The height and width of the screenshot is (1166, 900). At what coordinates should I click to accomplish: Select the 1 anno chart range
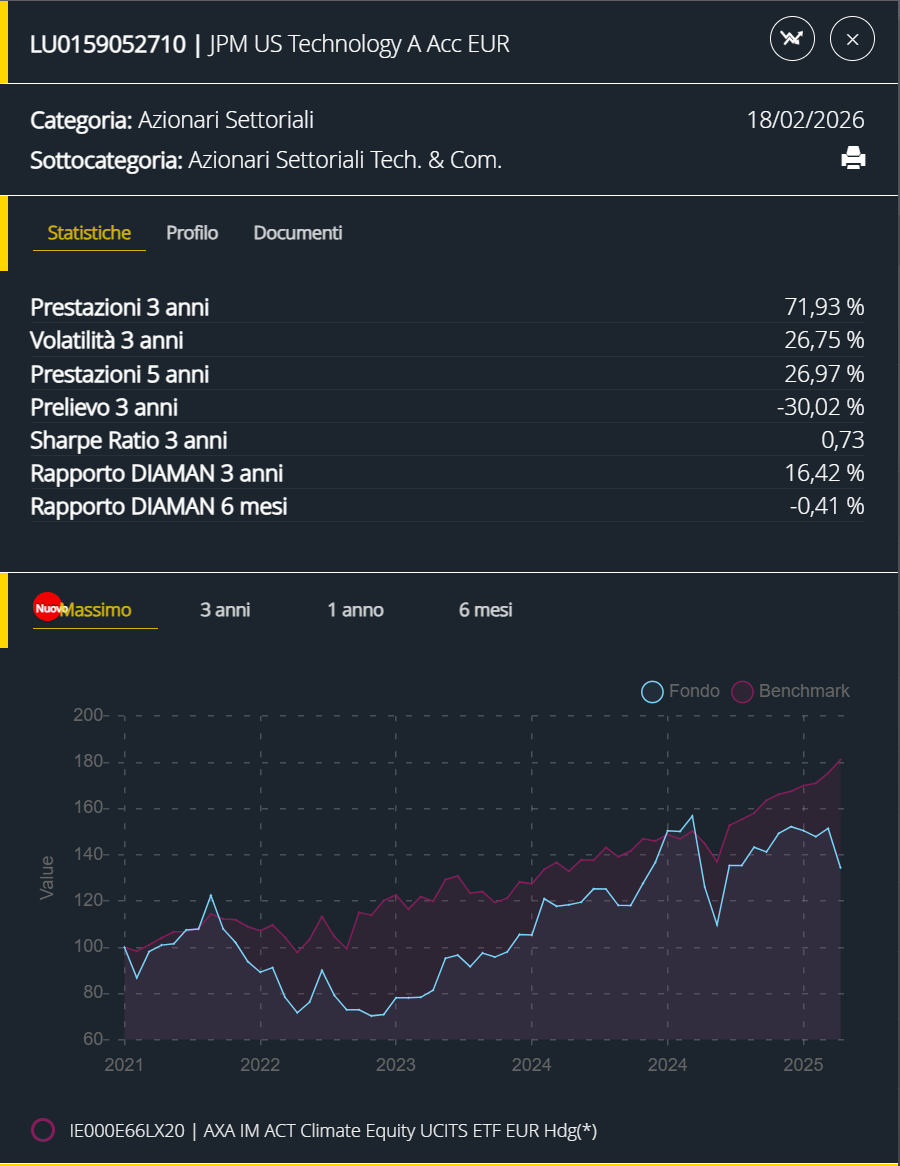[x=355, y=610]
